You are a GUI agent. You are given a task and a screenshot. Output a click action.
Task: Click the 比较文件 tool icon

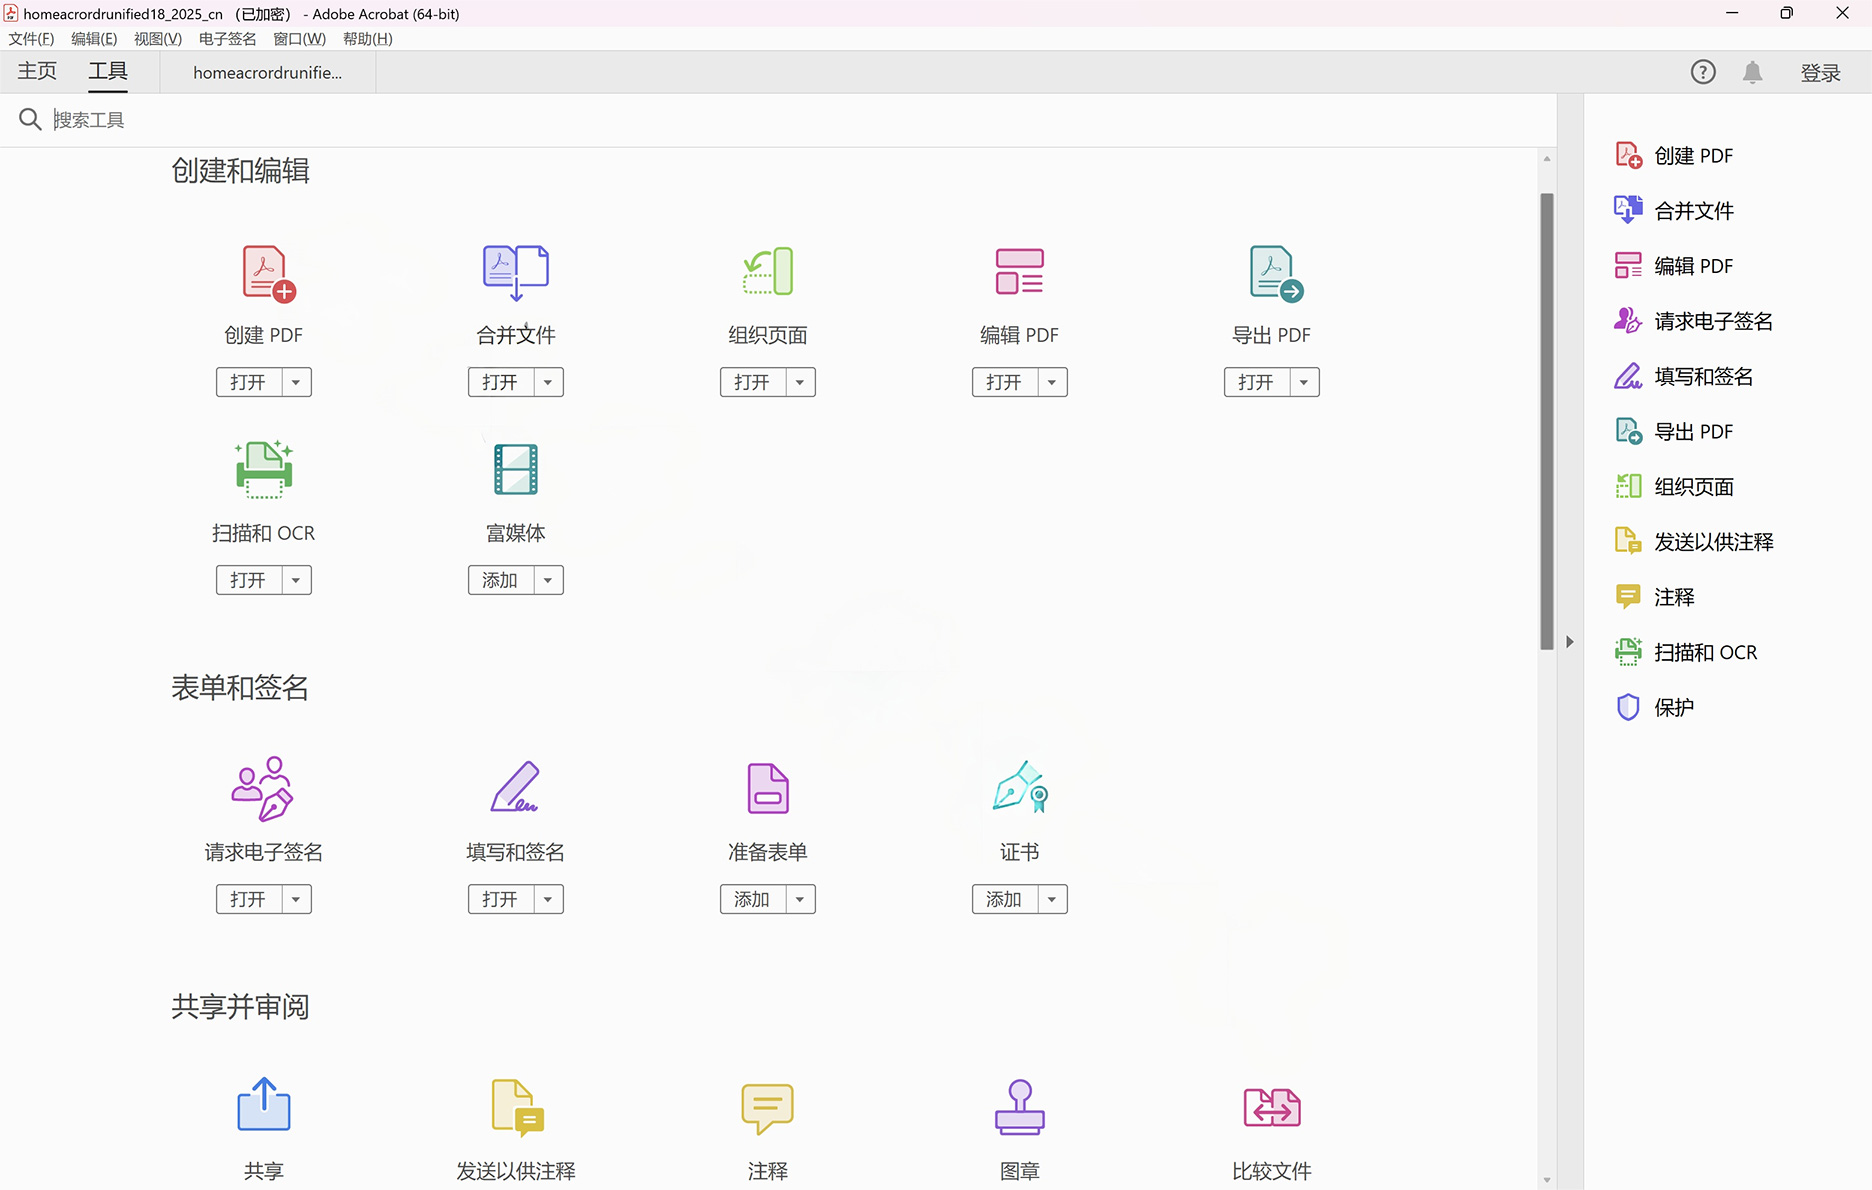[x=1272, y=1107]
